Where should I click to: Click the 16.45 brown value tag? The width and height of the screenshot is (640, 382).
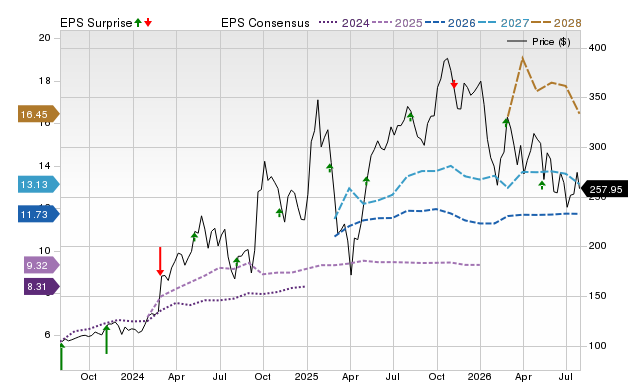coord(38,114)
